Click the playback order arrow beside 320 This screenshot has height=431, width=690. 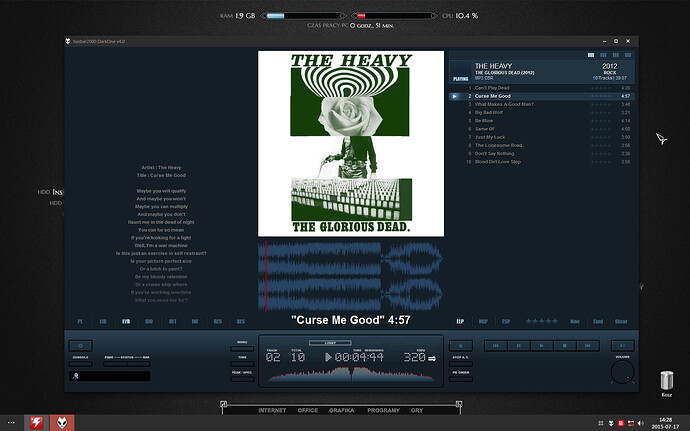click(432, 358)
